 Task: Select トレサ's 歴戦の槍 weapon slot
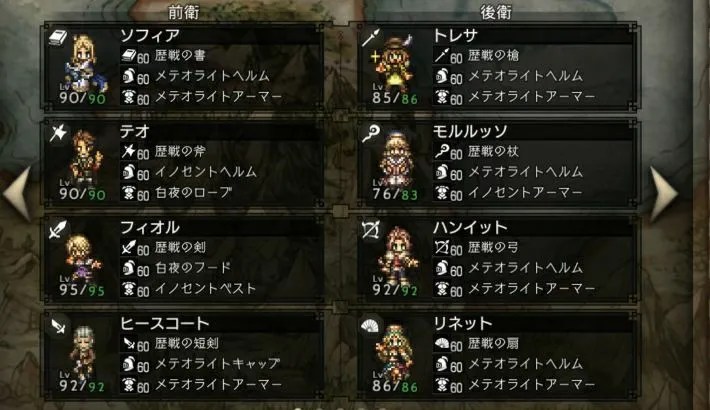coord(533,56)
